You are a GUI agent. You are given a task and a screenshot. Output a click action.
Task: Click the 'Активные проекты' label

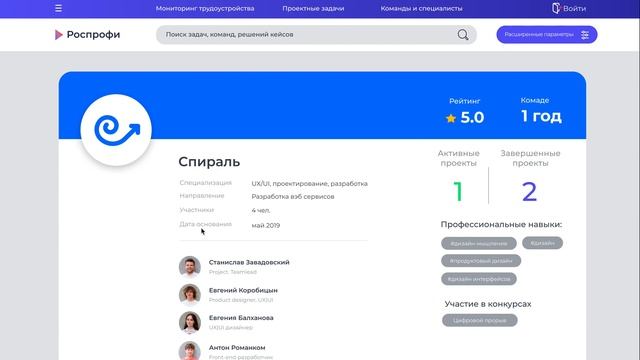click(x=458, y=158)
